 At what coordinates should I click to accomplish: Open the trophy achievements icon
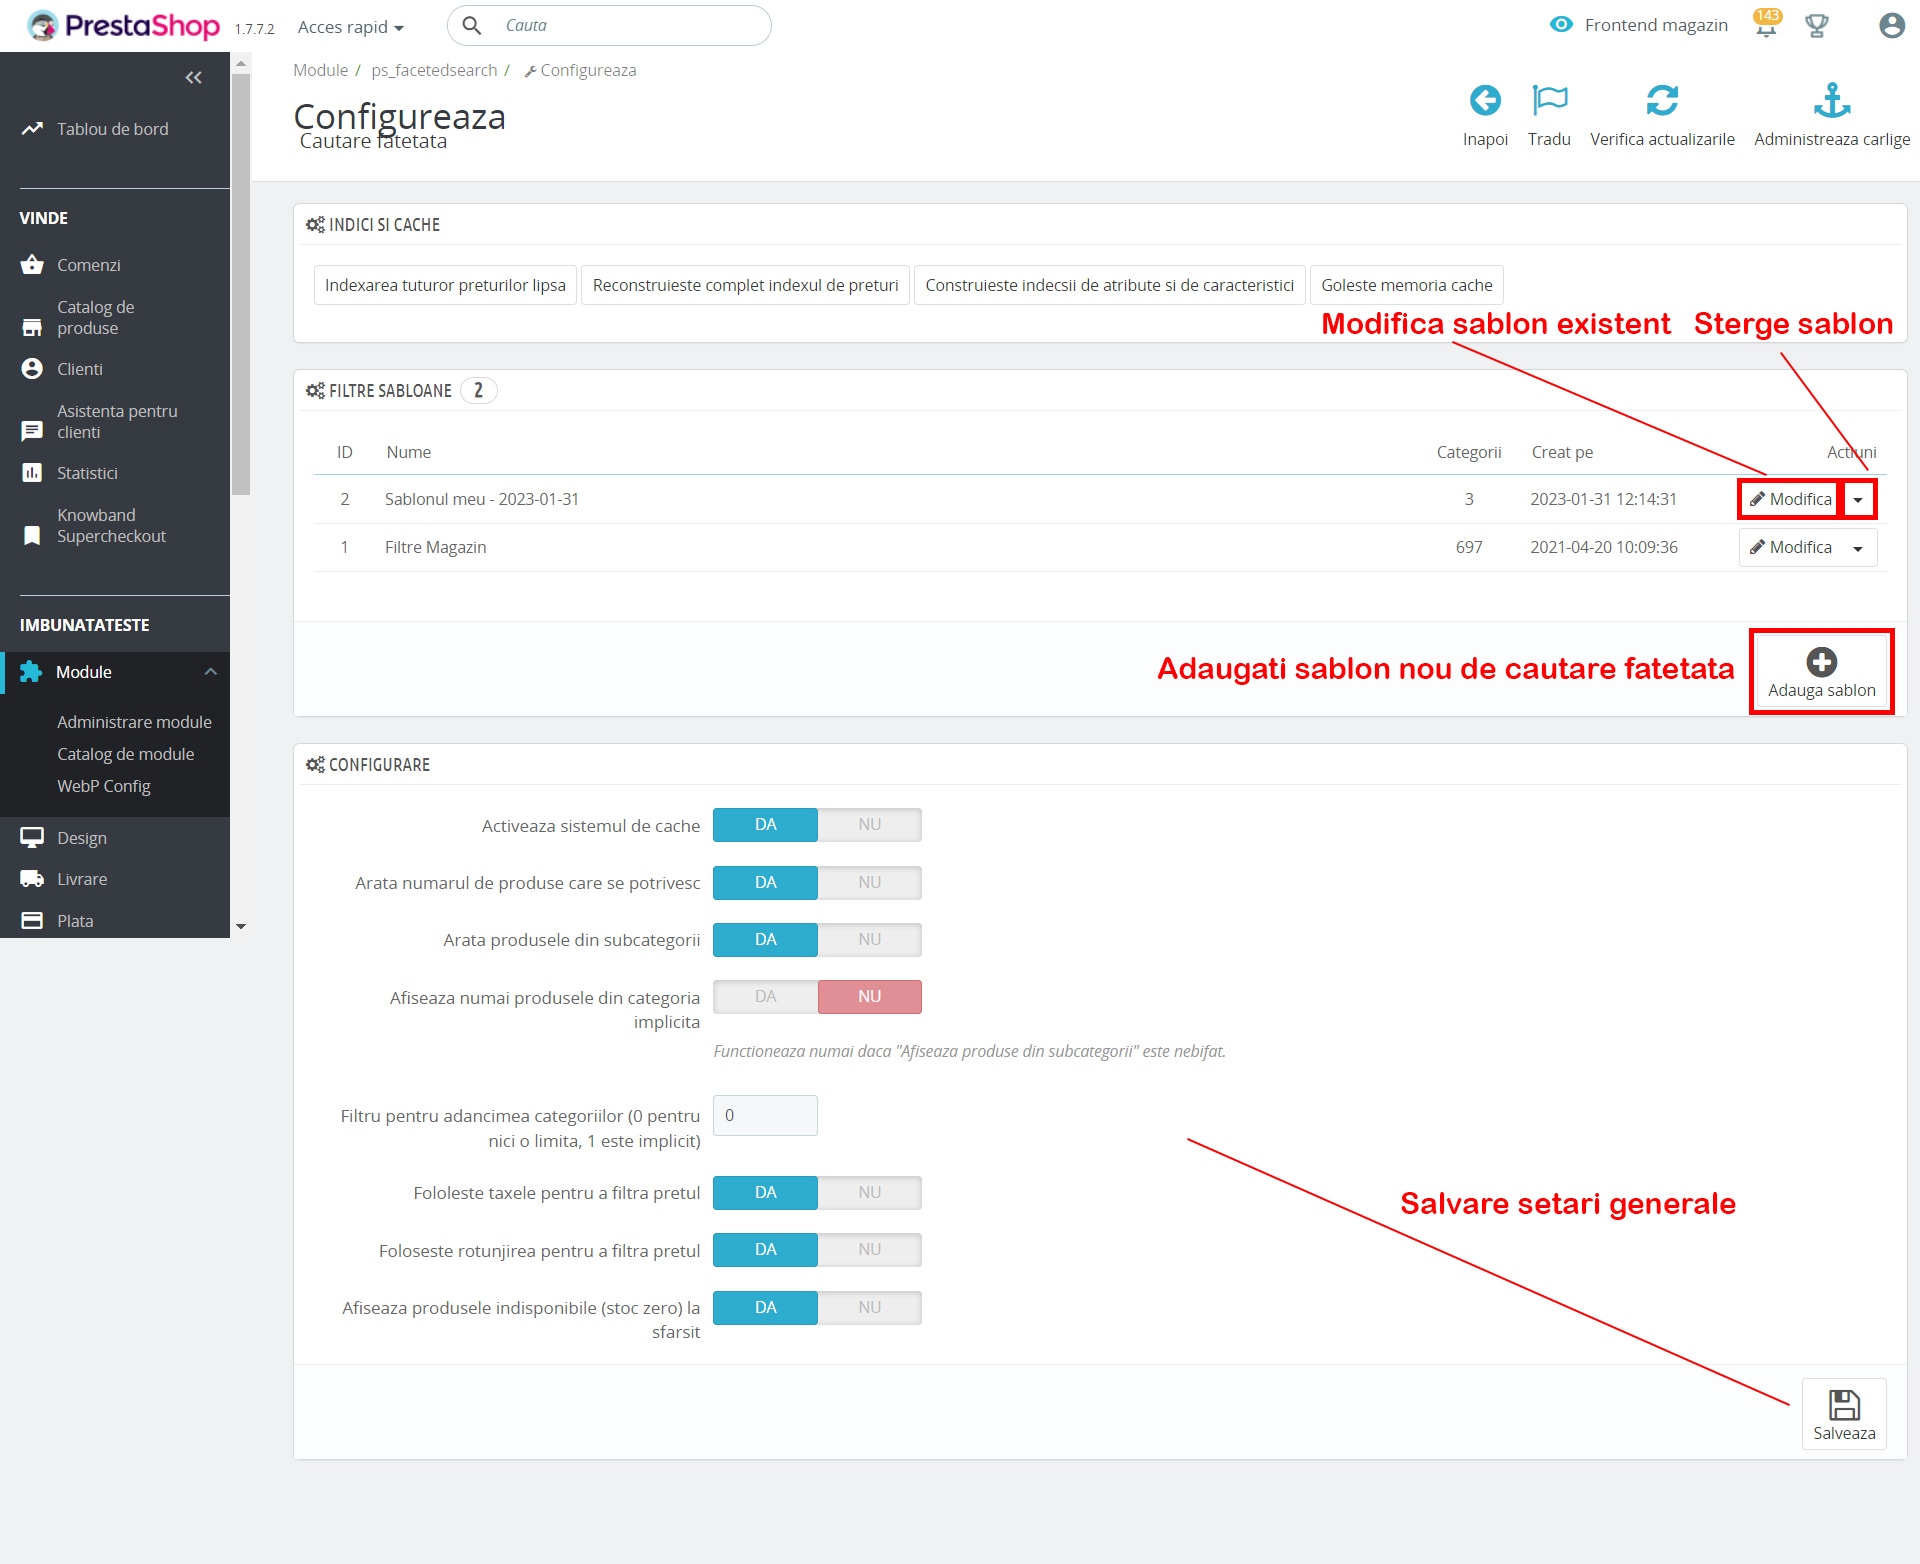1816,25
